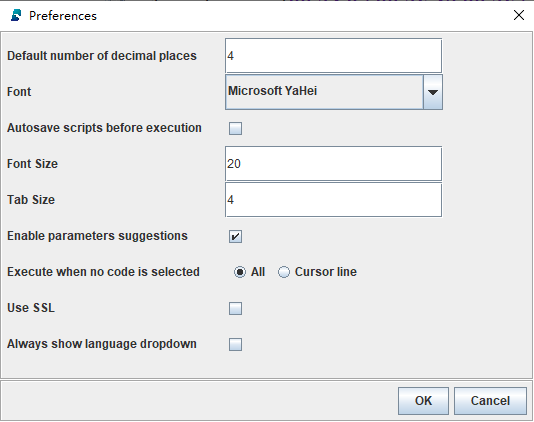The image size is (534, 422).
Task: Close the Preferences dialog with X
Action: [x=519, y=15]
